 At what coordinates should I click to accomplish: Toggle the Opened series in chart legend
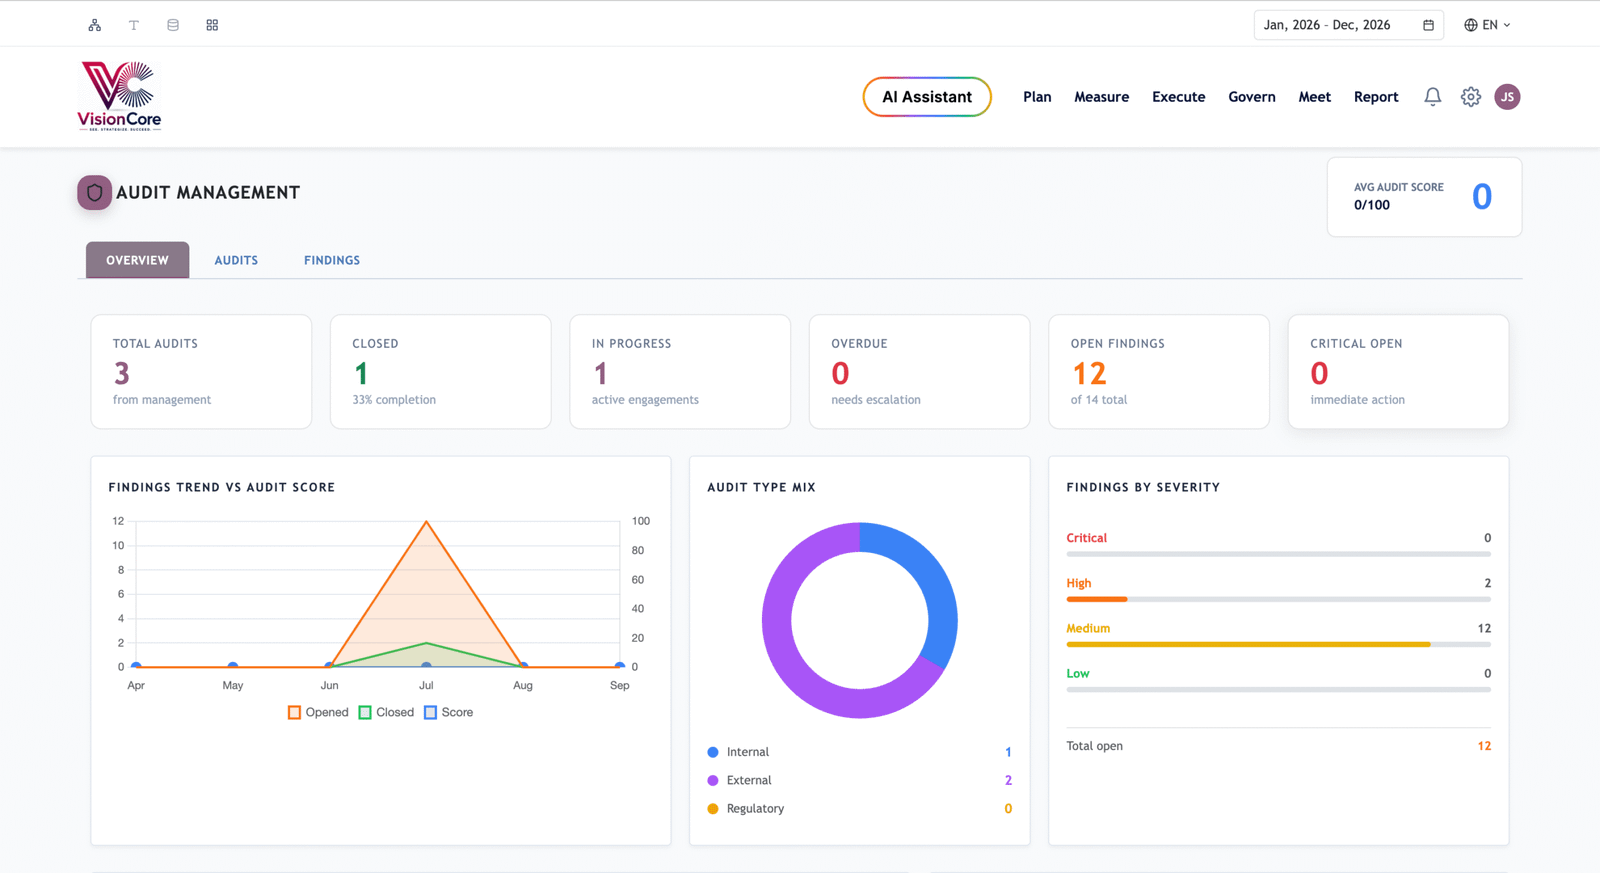pos(318,712)
